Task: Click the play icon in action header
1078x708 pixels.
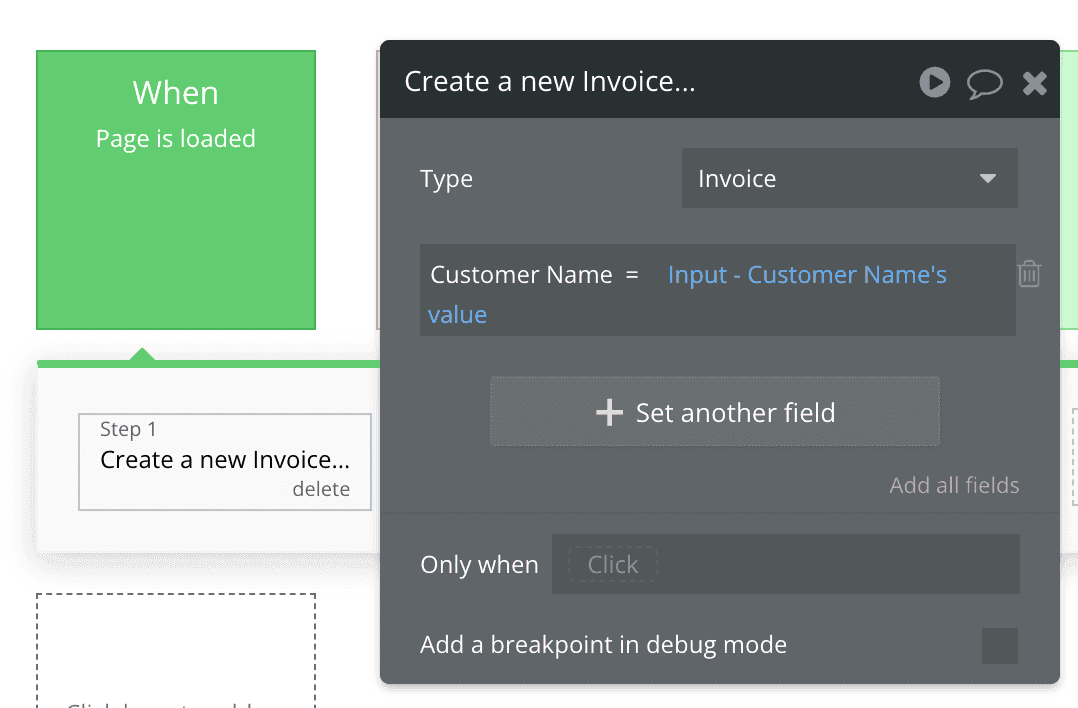Action: click(934, 82)
